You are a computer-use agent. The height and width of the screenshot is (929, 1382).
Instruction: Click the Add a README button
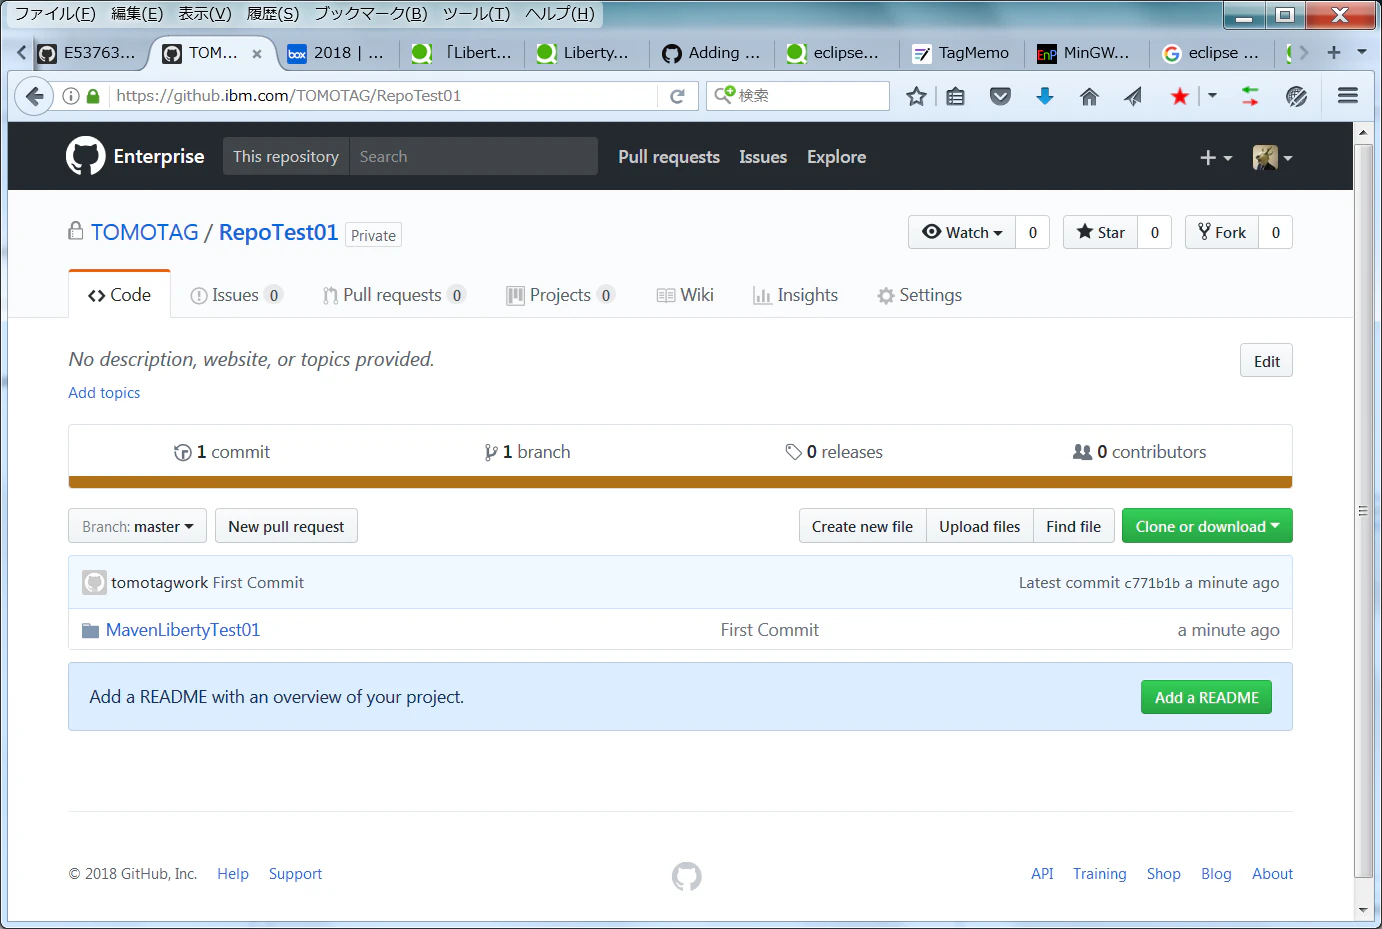[x=1206, y=697]
